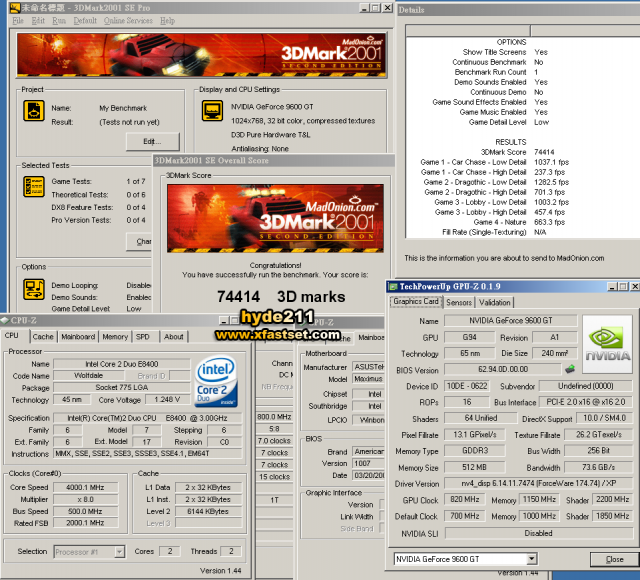Click the GPU Clock 820 MHz field
The width and height of the screenshot is (640, 580).
(x=464, y=500)
